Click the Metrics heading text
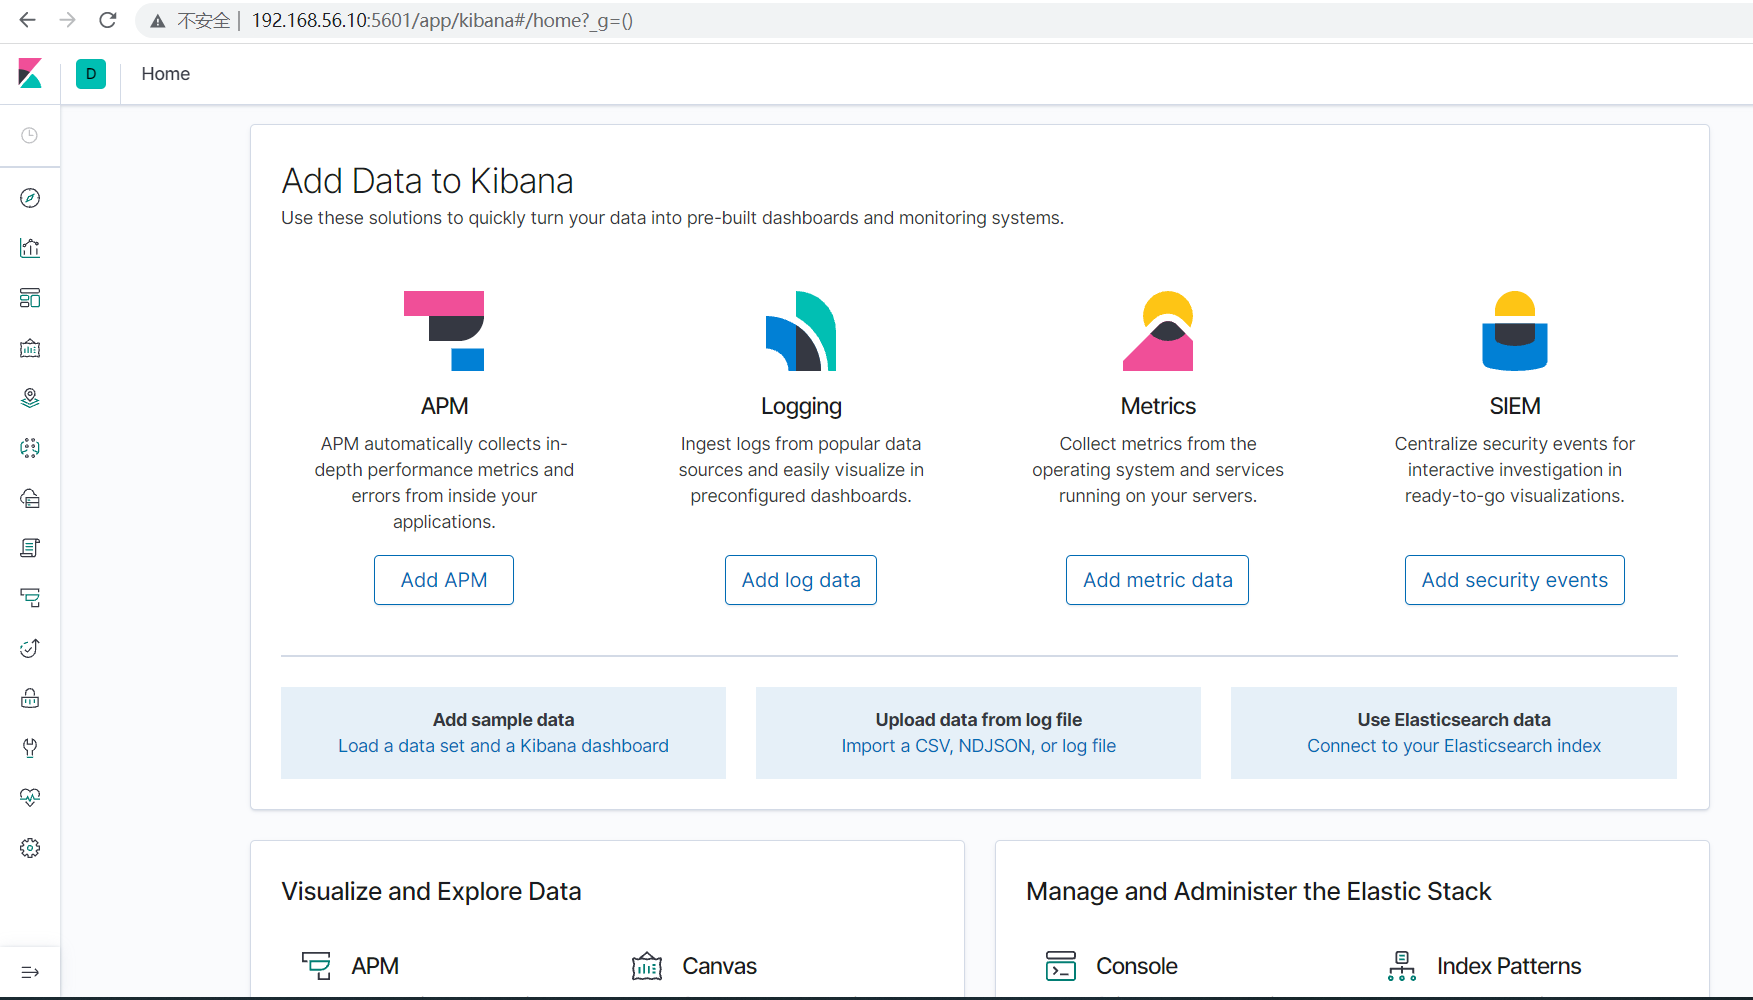Image resolution: width=1753 pixels, height=1000 pixels. (x=1158, y=406)
